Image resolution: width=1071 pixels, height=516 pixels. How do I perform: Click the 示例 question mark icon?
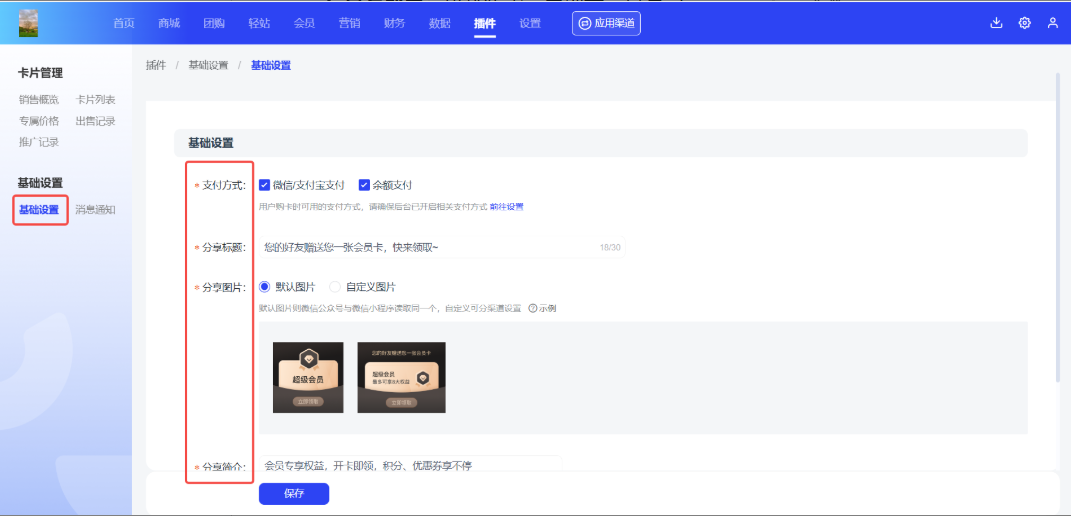tap(532, 308)
